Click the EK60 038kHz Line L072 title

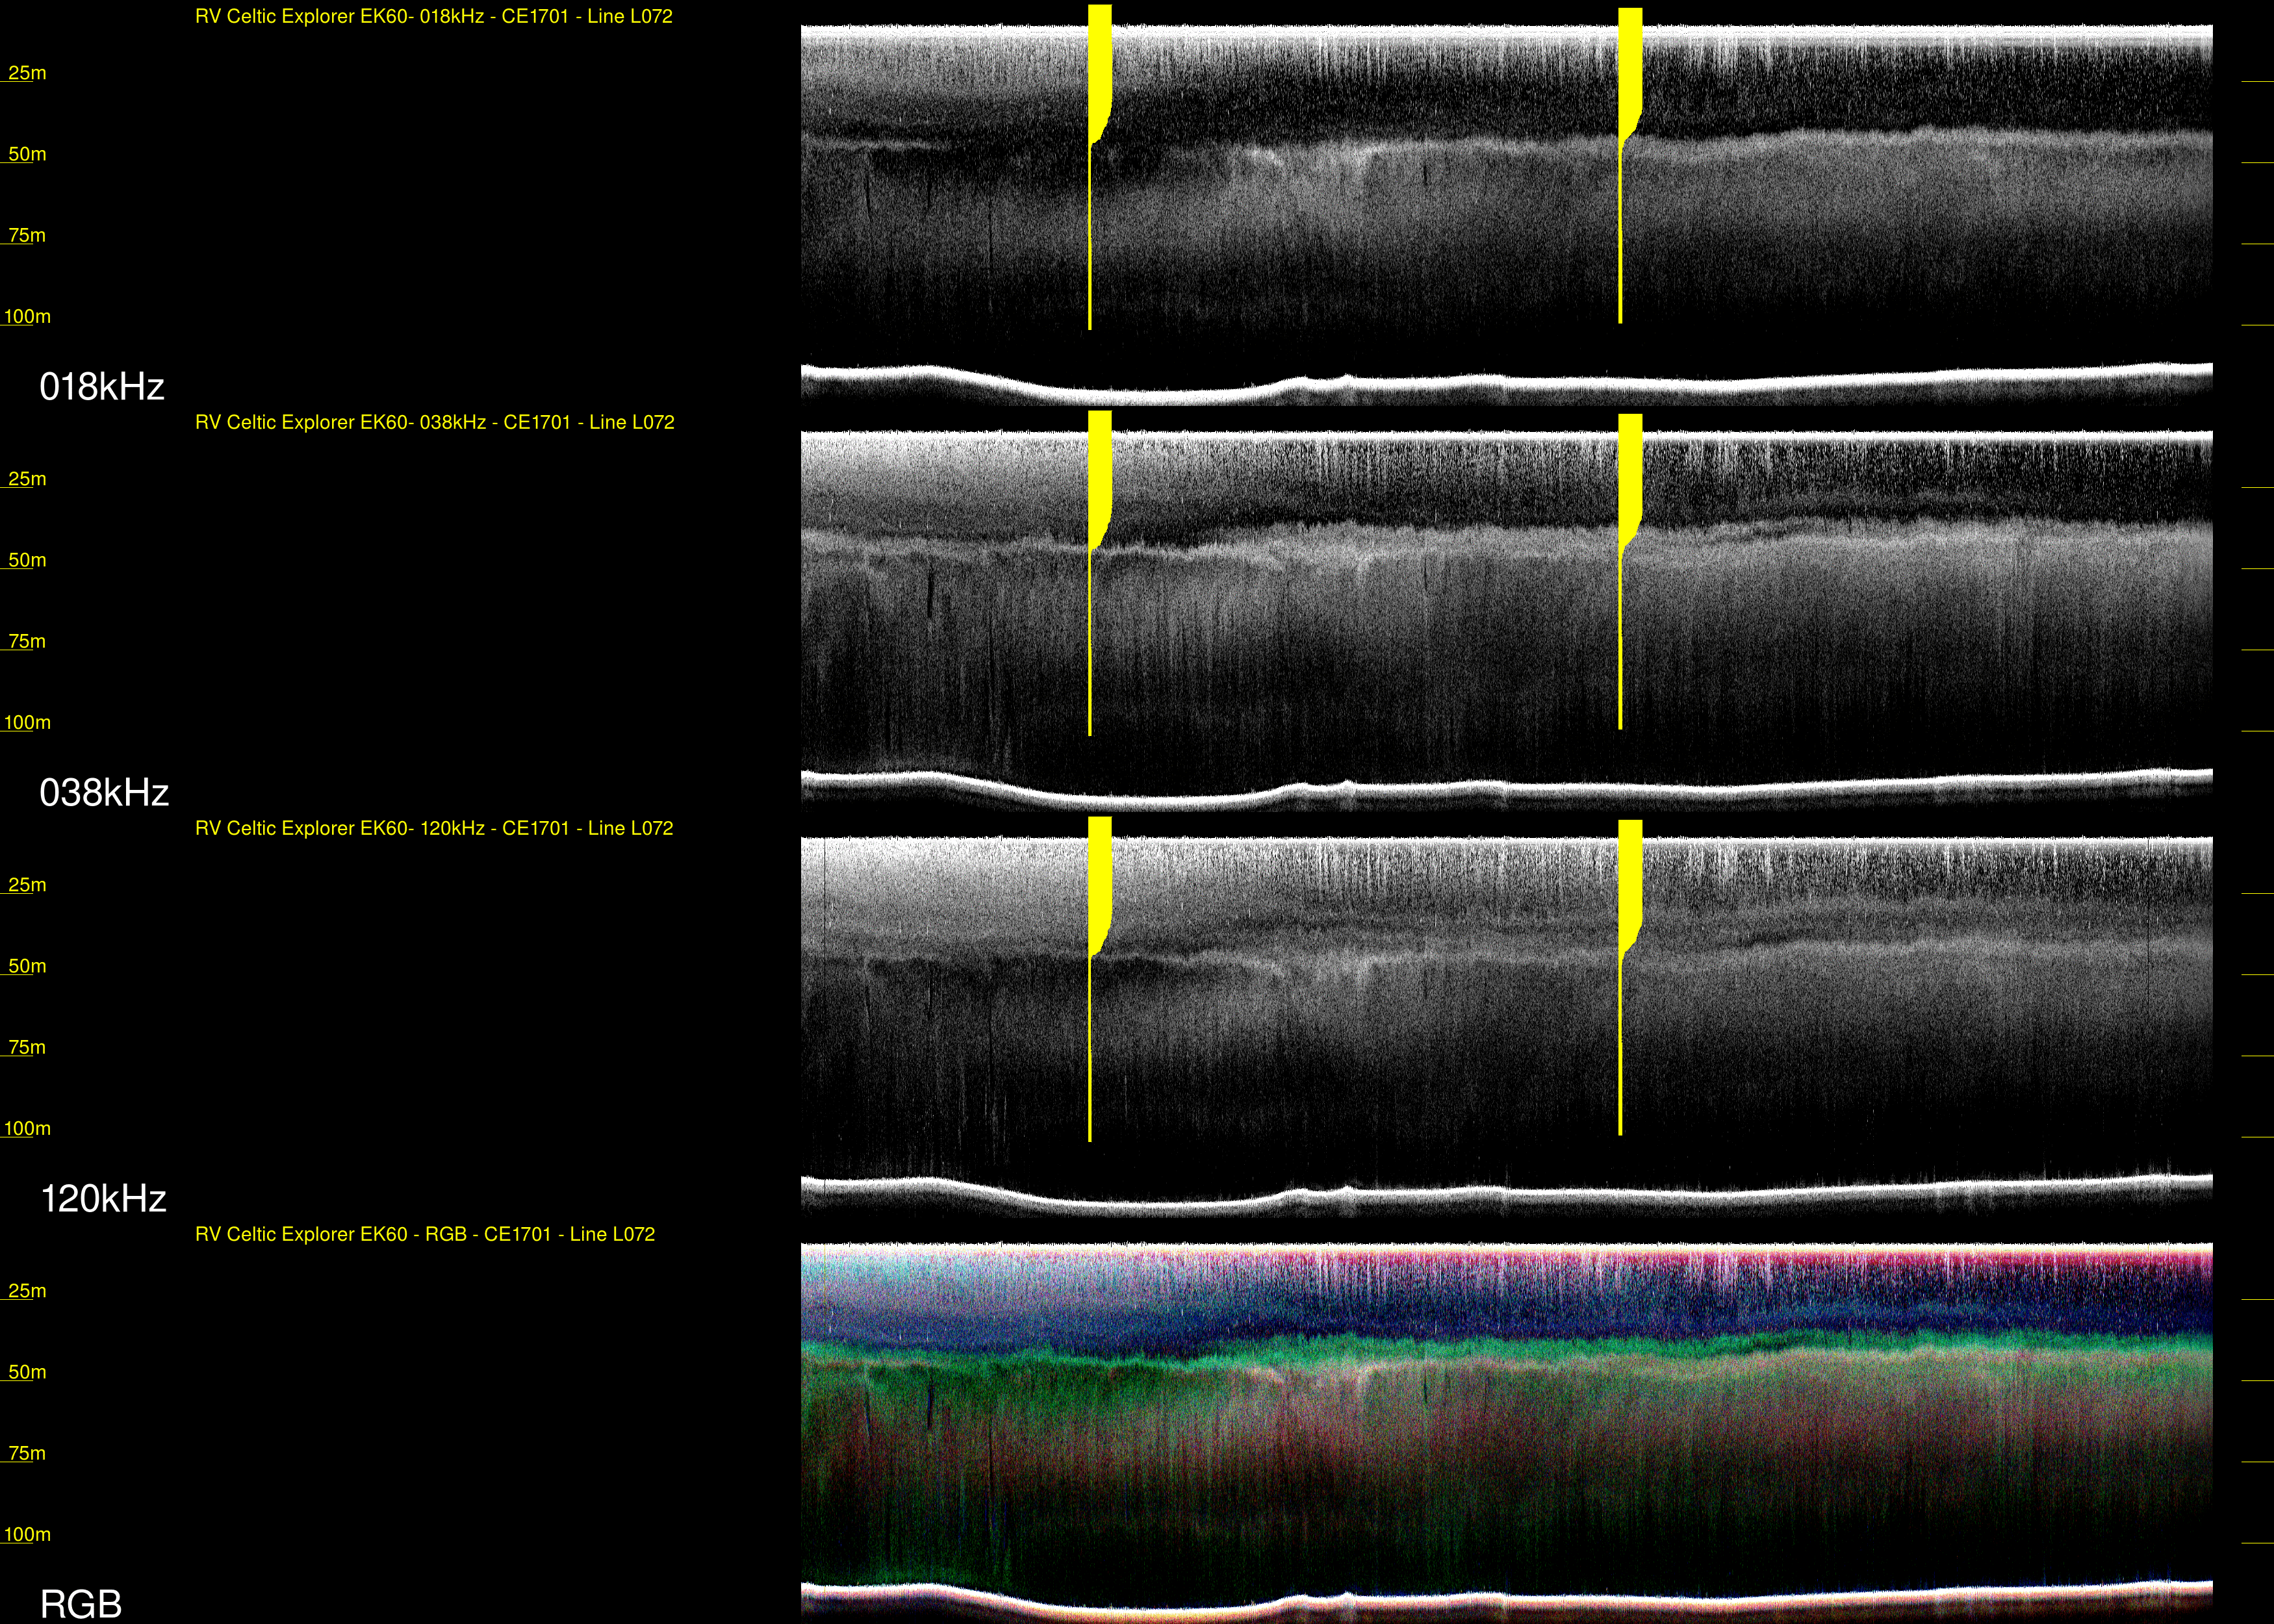tap(434, 423)
